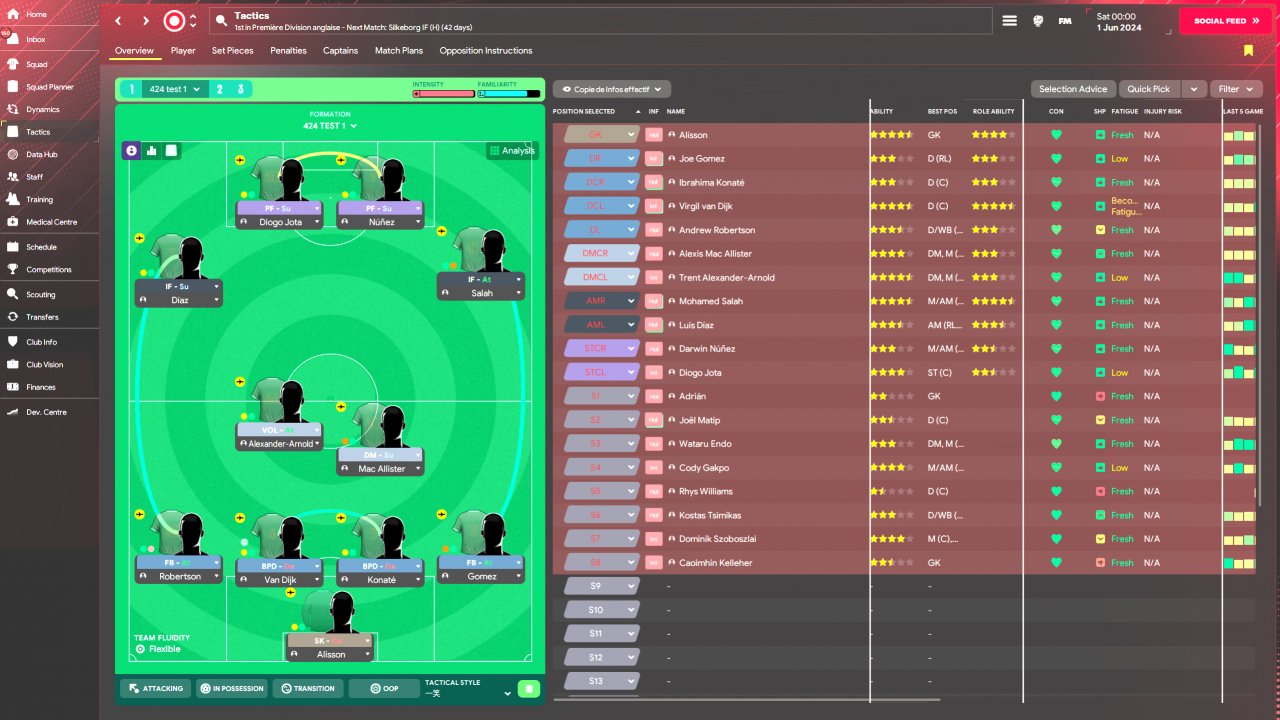
Task: Click the Tactics search bar
Action: click(x=601, y=21)
